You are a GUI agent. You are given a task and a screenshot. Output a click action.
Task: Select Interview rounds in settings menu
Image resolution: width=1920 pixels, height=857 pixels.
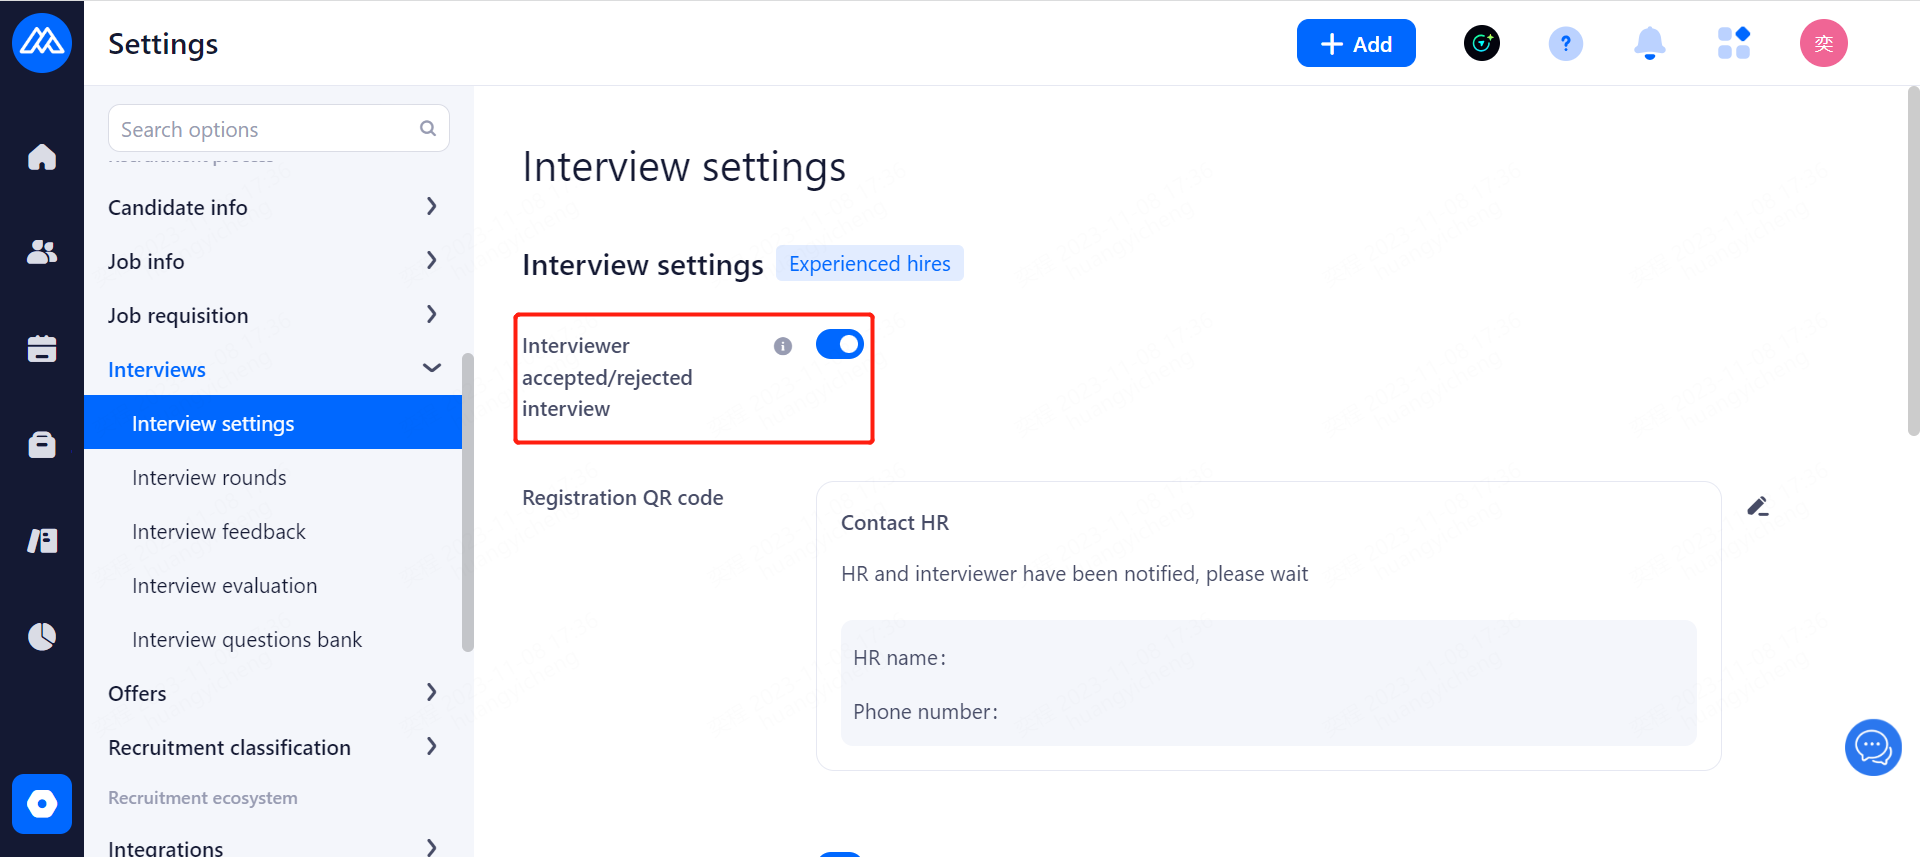point(209,478)
